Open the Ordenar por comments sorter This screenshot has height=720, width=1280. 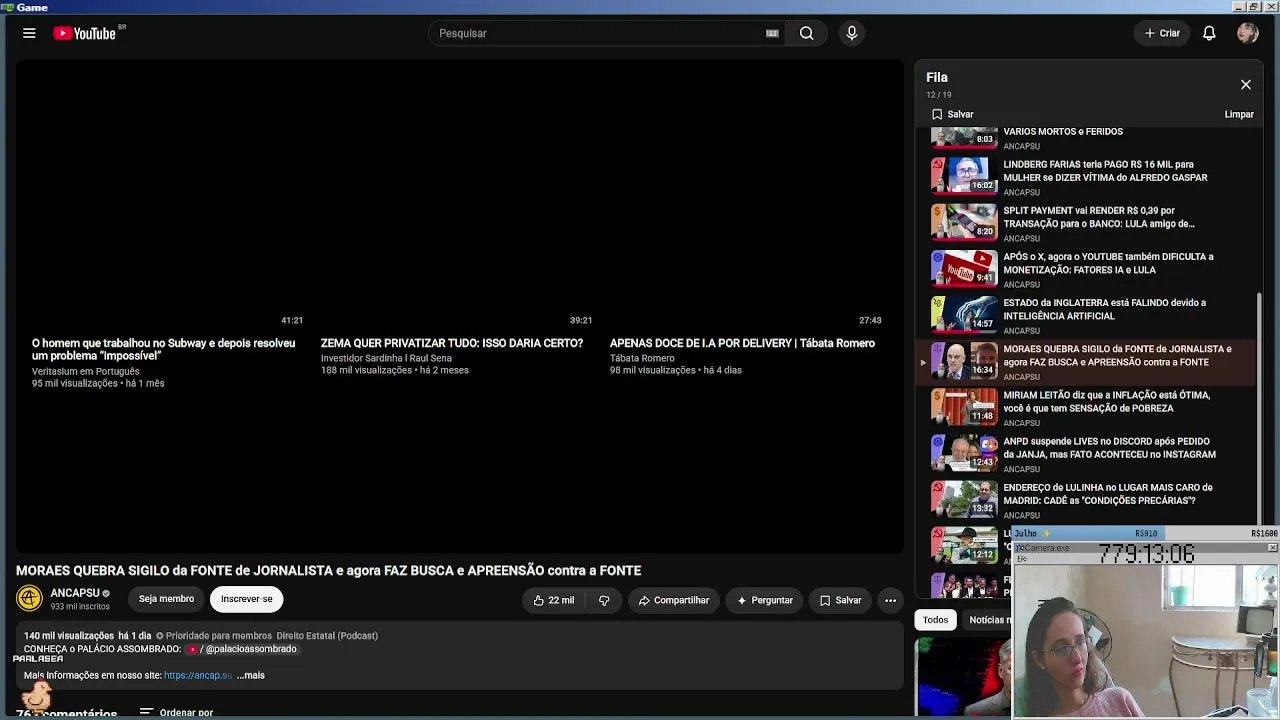[x=177, y=713]
